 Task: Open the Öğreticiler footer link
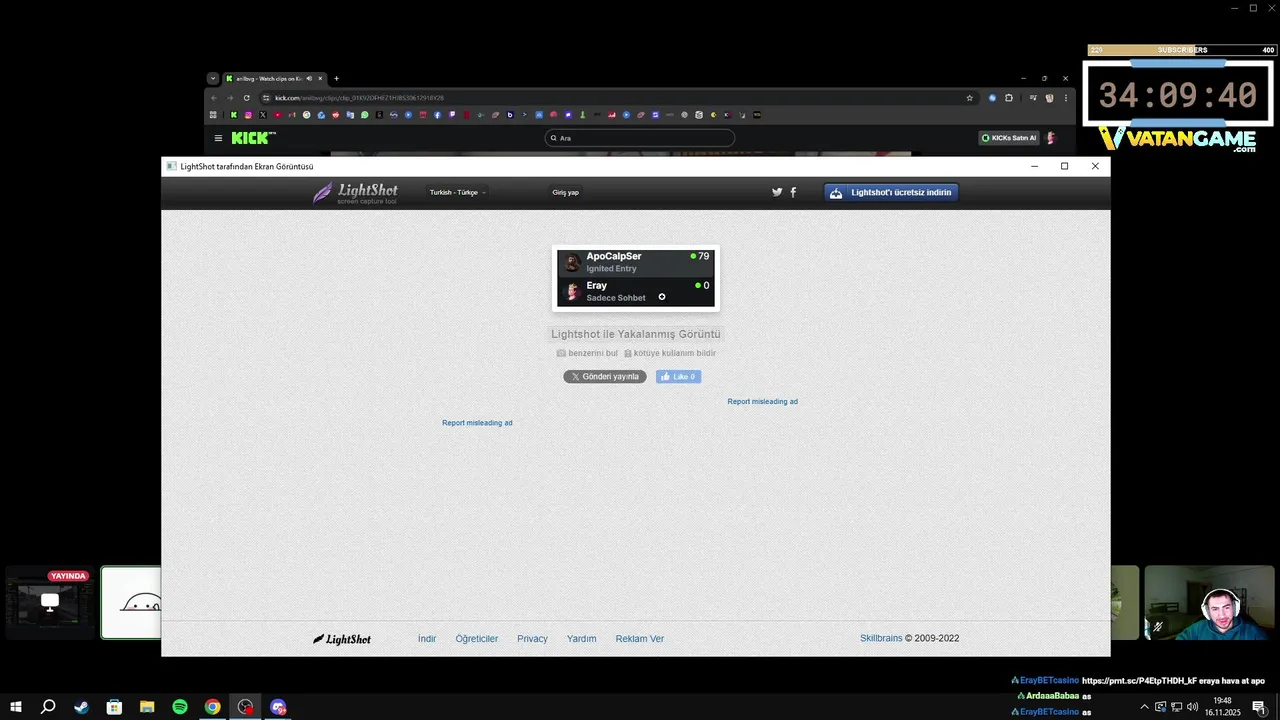[477, 639]
